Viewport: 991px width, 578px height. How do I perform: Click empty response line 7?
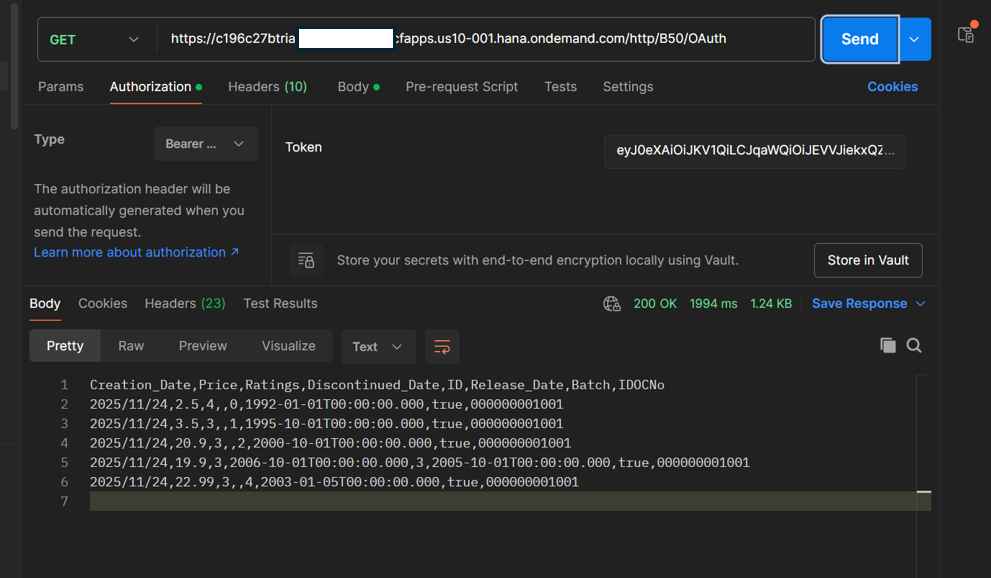pyautogui.click(x=510, y=502)
